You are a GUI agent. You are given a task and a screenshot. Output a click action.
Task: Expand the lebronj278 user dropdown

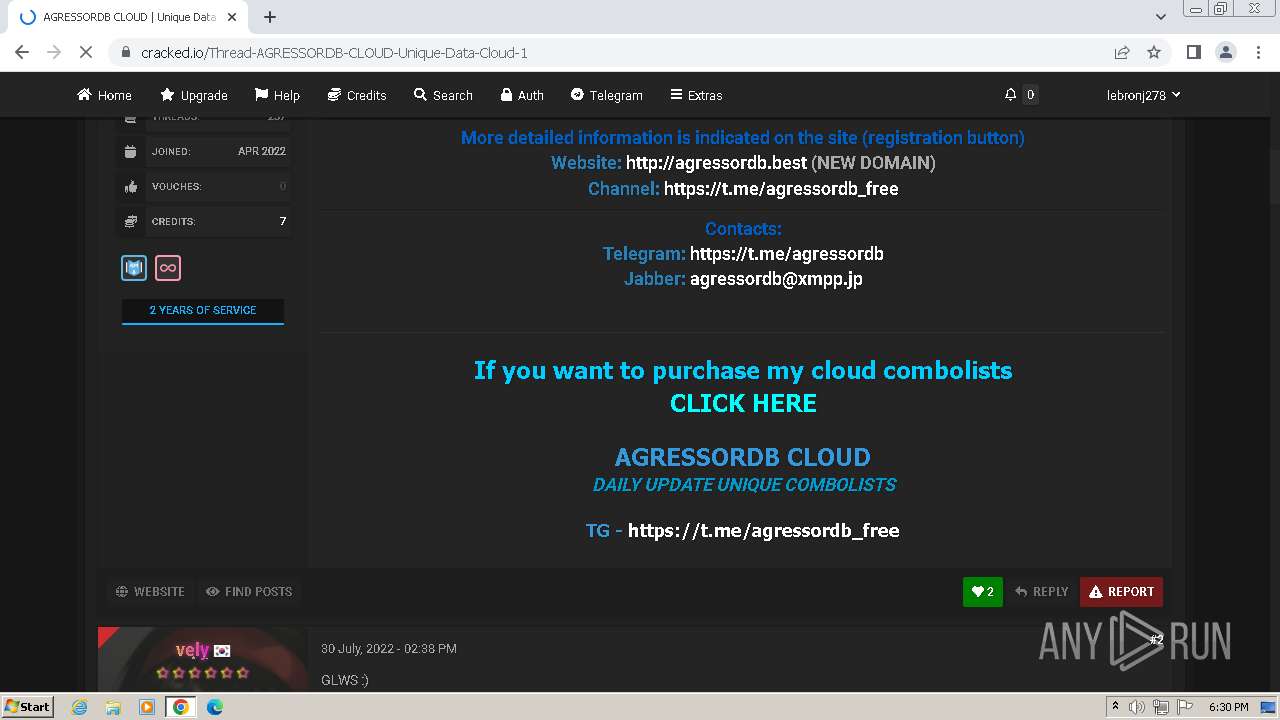[x=1143, y=95]
